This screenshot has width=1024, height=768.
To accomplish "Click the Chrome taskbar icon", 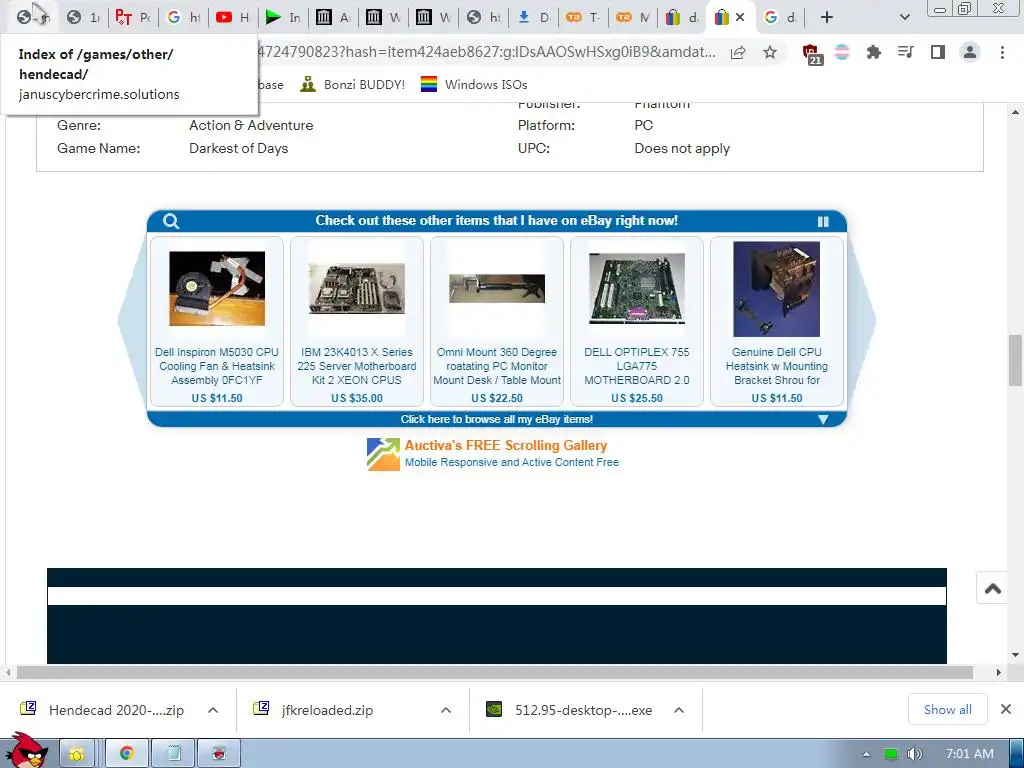I will 127,754.
